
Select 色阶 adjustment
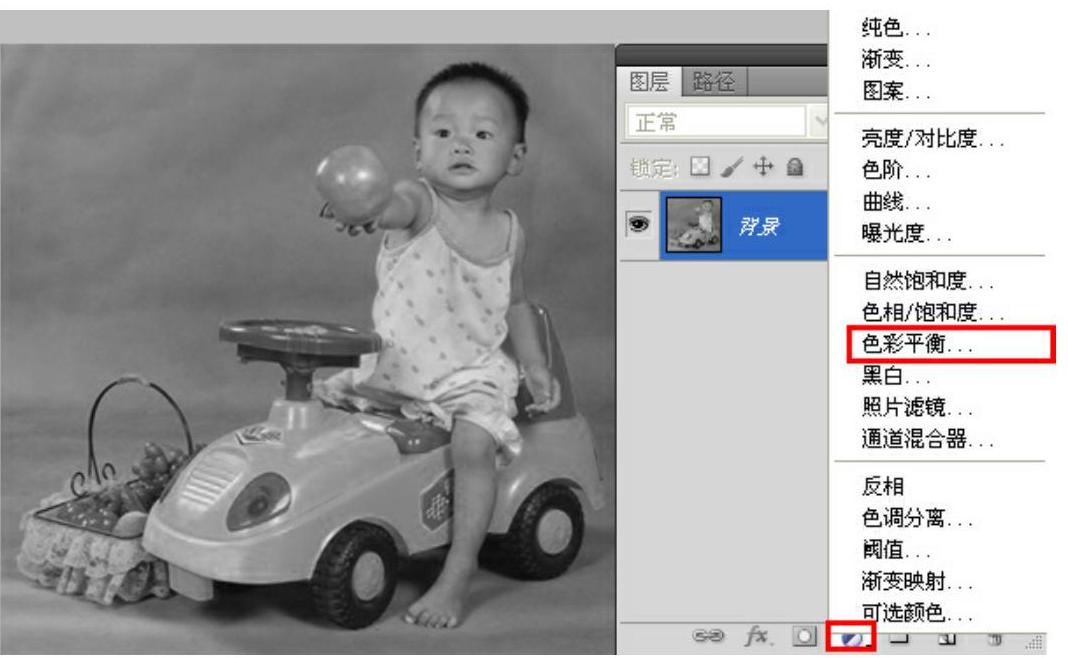click(895, 170)
